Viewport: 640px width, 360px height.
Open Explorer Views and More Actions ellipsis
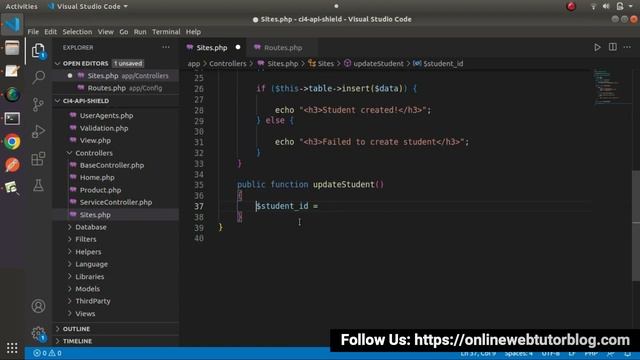point(166,47)
